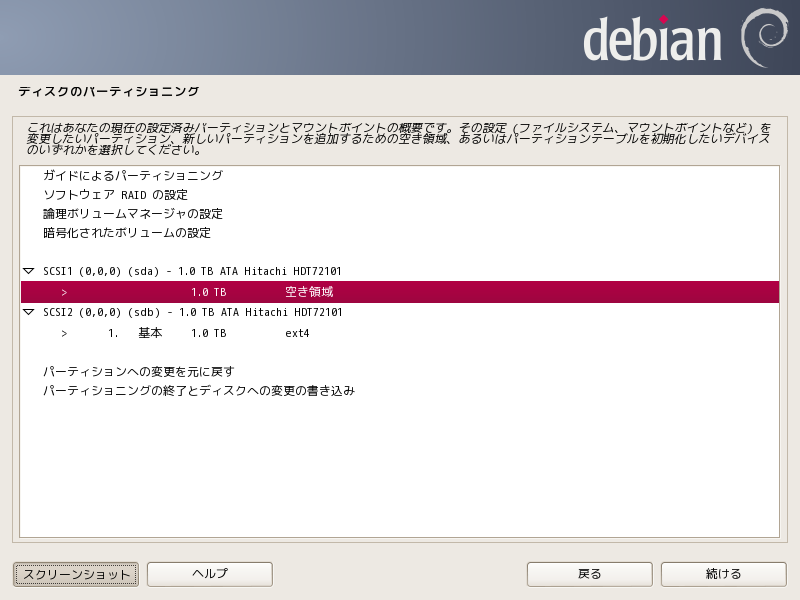Proceed using the 続ける button
800x600 pixels.
(723, 574)
